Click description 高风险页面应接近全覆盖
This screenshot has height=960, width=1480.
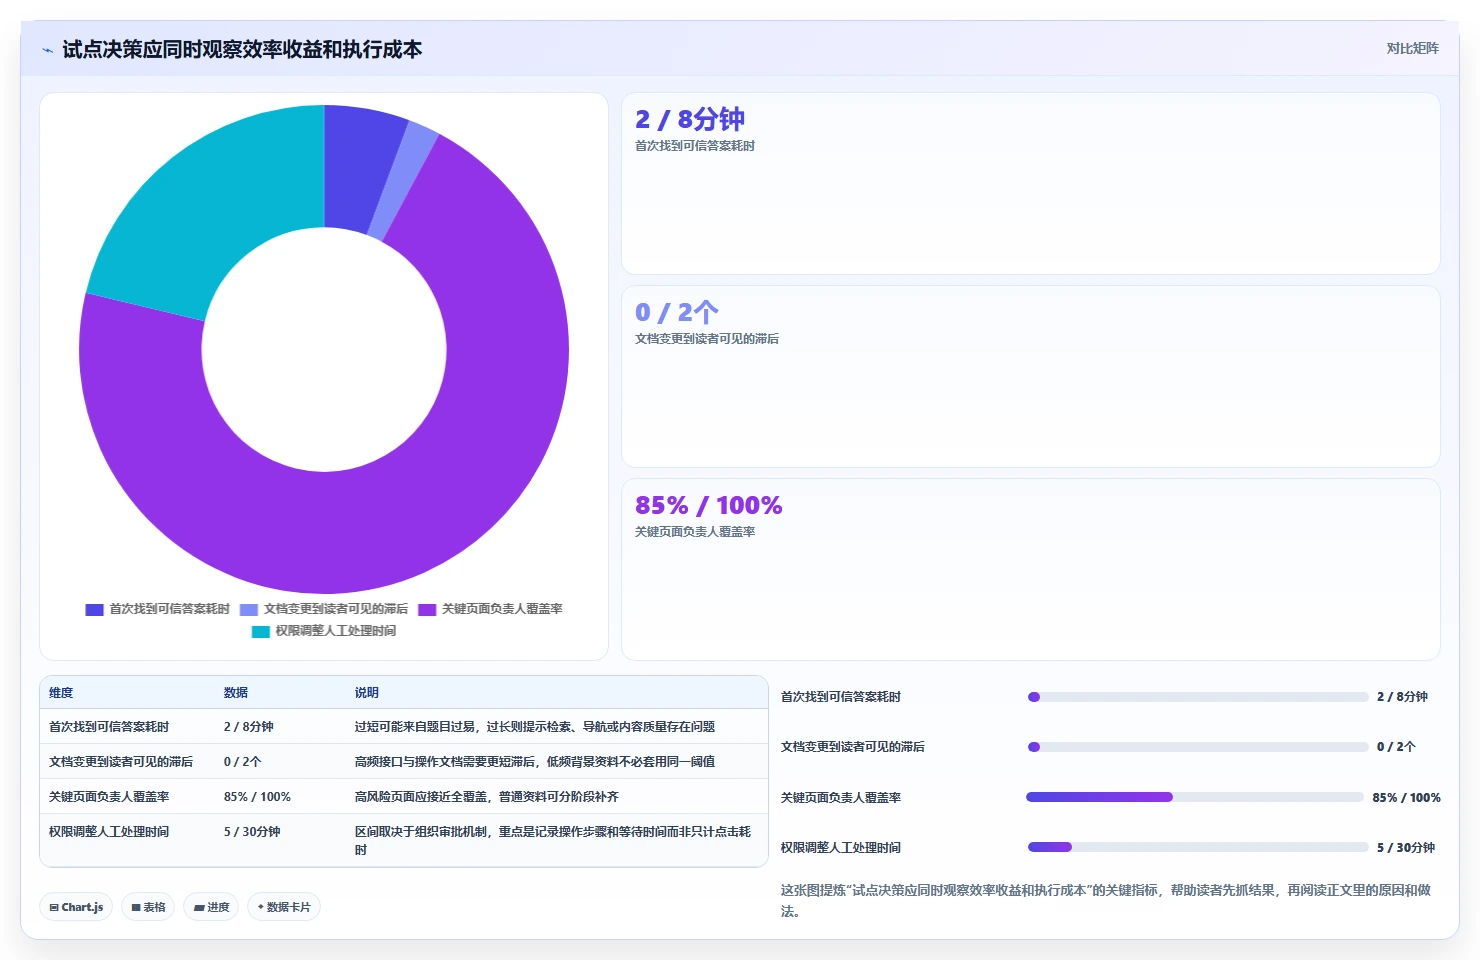(x=487, y=797)
